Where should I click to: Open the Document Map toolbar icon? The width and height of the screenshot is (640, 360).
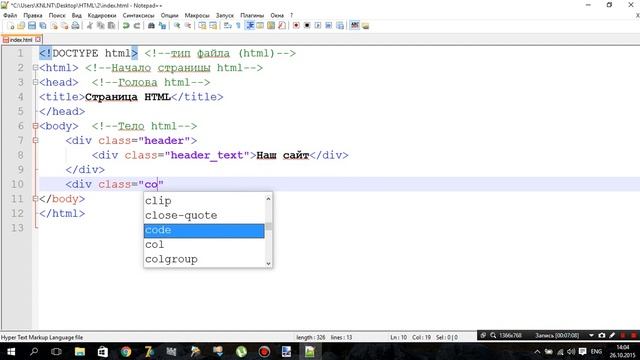tap(271, 26)
